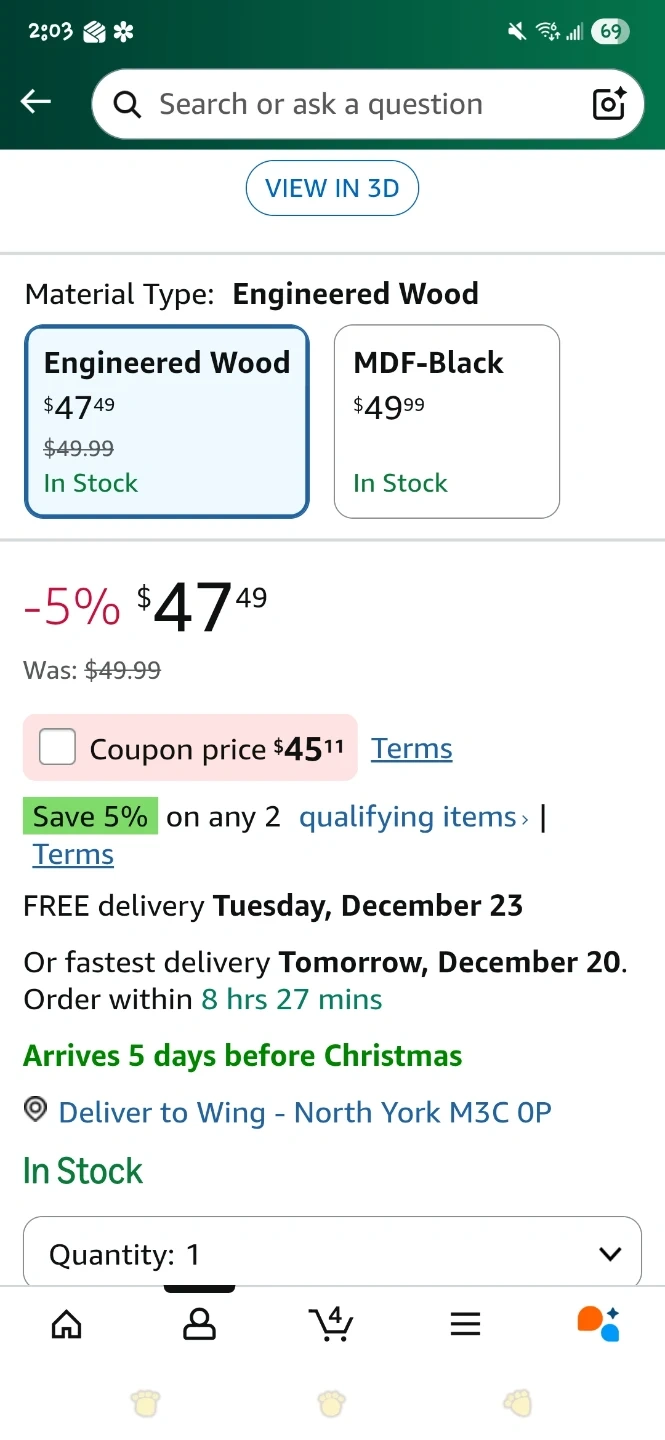Go to Home tab icon
This screenshot has width=665, height=1440.
66,1324
